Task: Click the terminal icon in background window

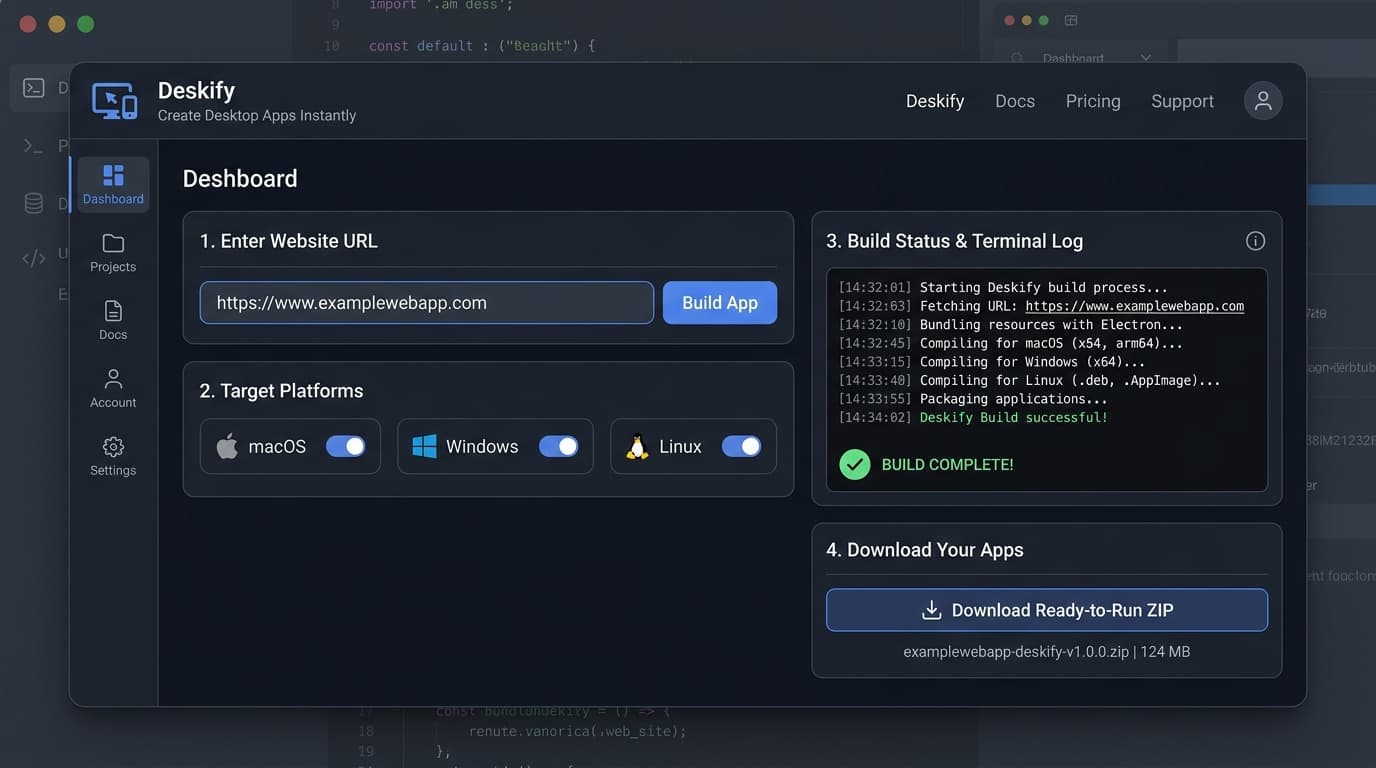Action: tap(34, 88)
